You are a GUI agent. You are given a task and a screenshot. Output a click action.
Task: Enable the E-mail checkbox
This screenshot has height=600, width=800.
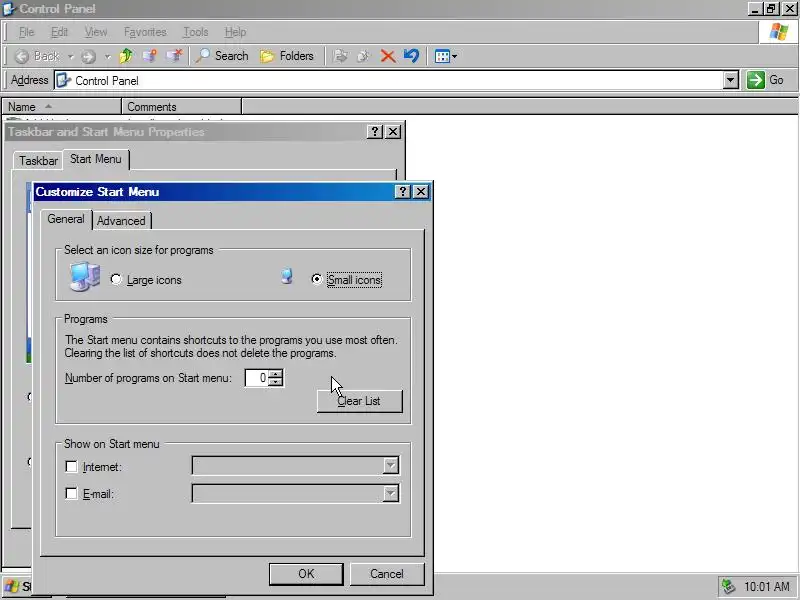click(x=71, y=494)
